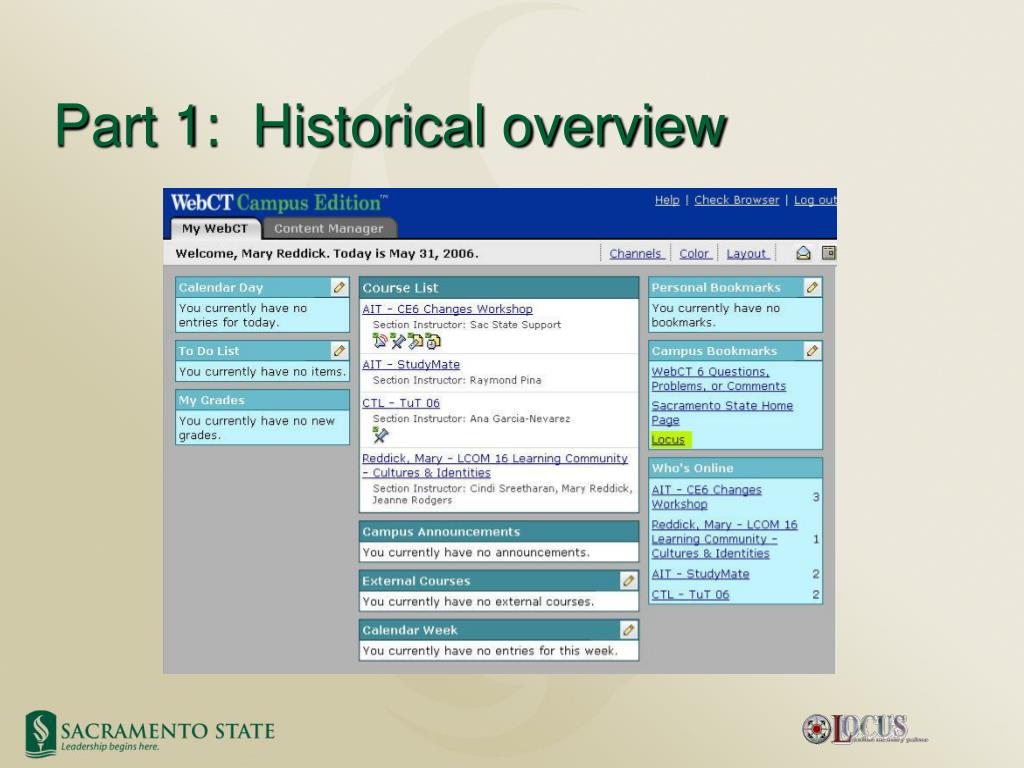Click 'Section Instructor: Sac State Support' text
The image size is (1024, 768).
click(466, 325)
